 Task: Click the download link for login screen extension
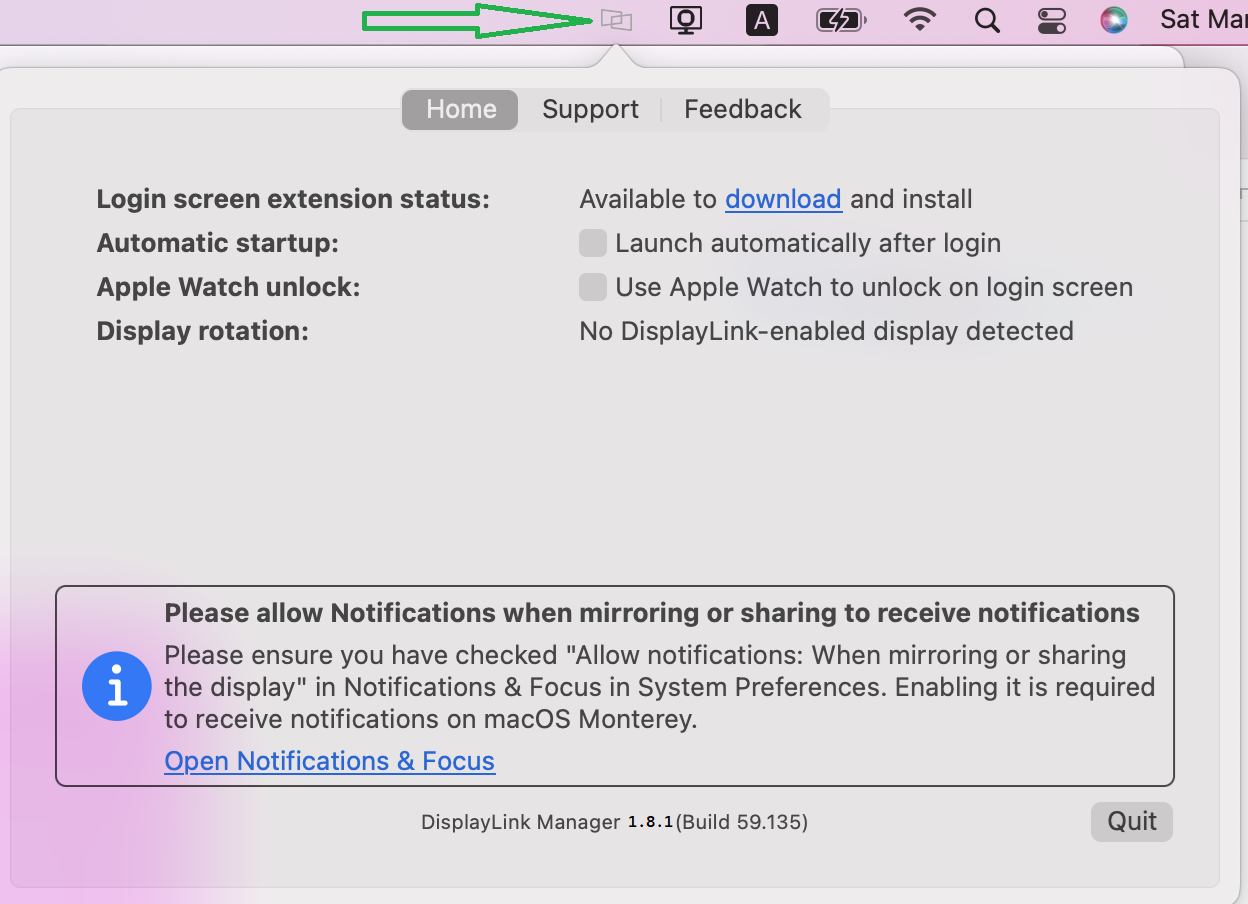pyautogui.click(x=783, y=199)
